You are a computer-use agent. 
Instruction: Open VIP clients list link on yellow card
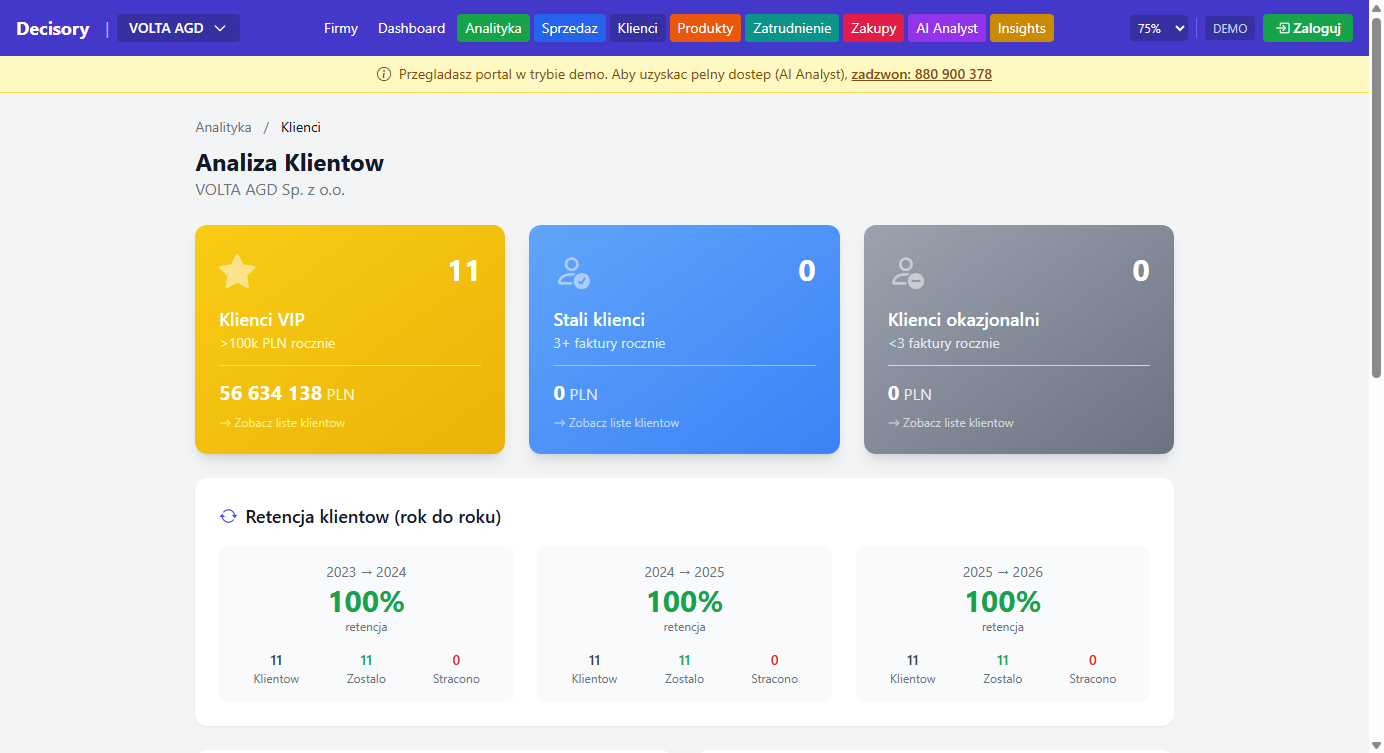click(x=282, y=423)
